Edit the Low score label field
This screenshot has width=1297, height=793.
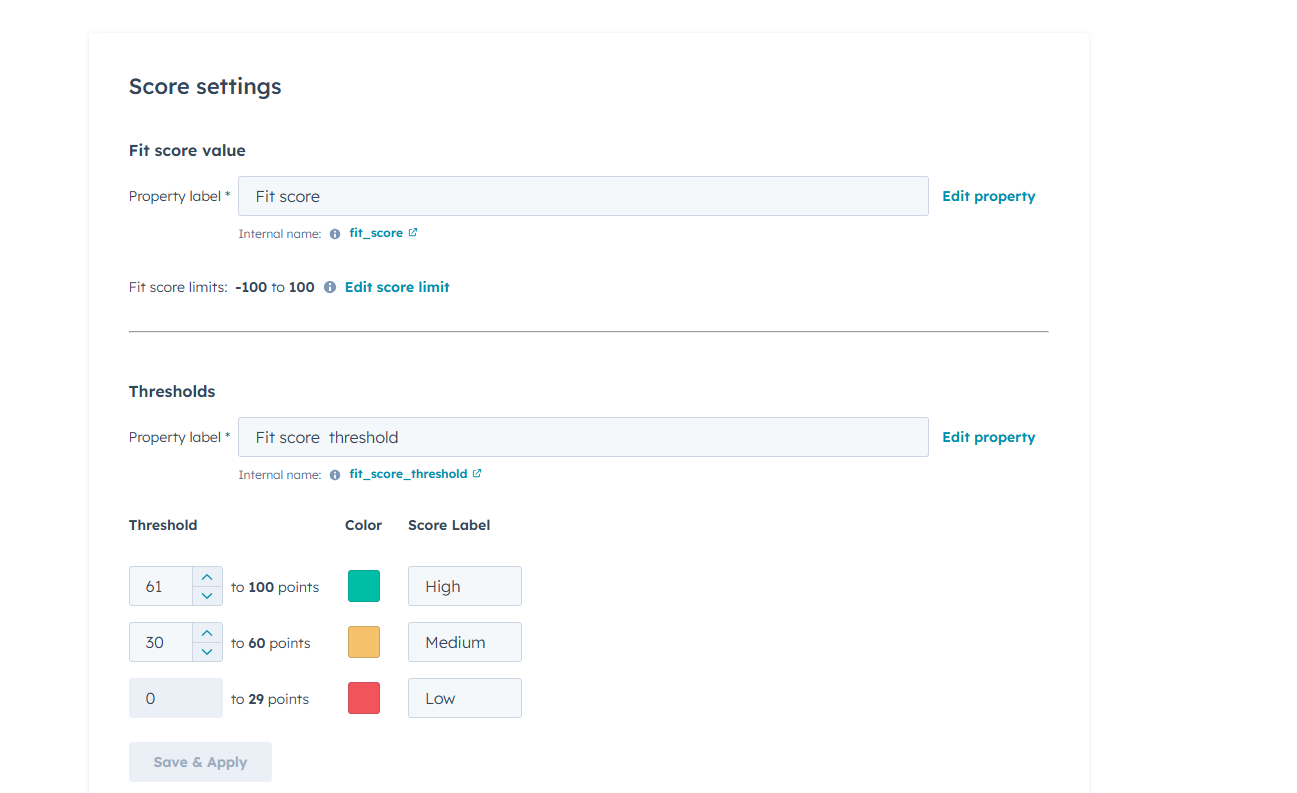[x=465, y=698]
